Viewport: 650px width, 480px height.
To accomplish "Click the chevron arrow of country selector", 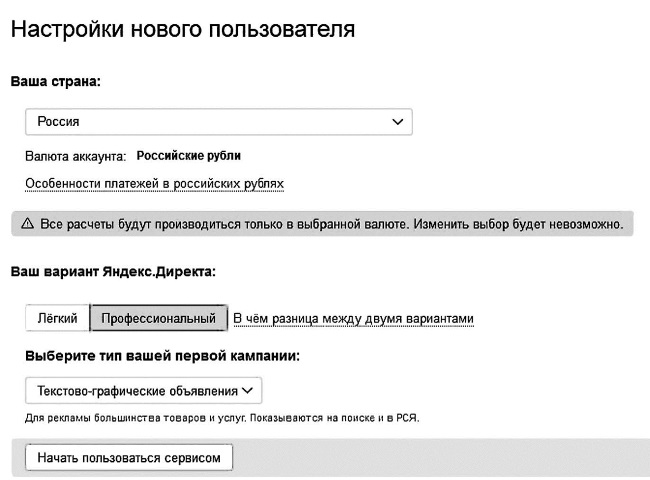I will [398, 121].
